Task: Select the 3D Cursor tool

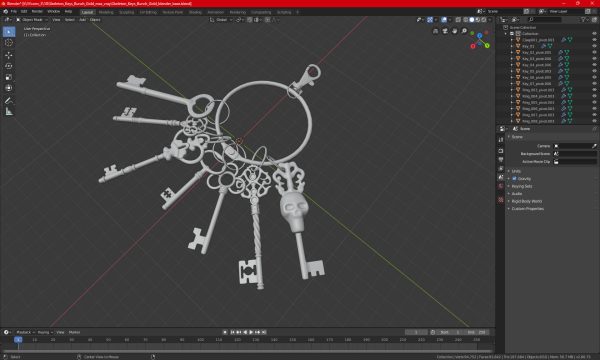Action: coord(9,43)
